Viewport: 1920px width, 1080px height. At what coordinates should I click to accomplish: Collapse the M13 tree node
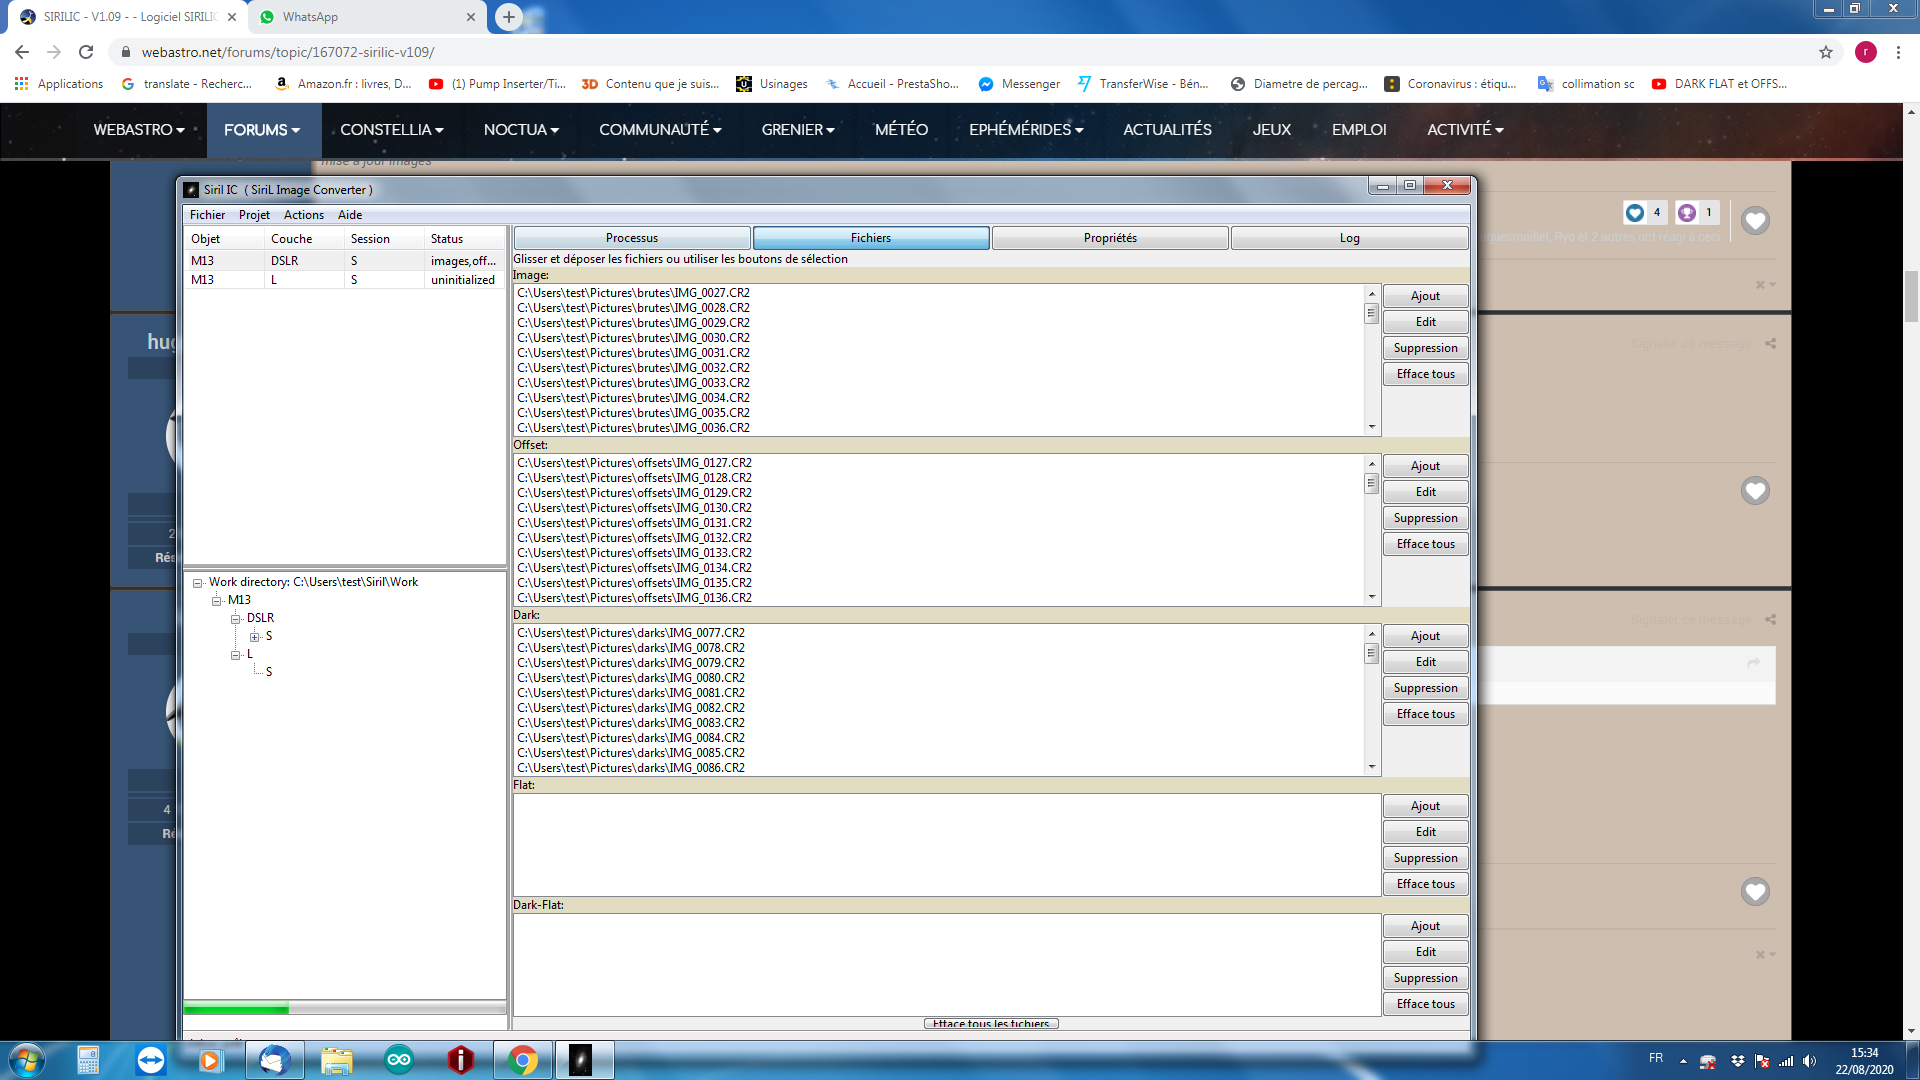(x=217, y=601)
